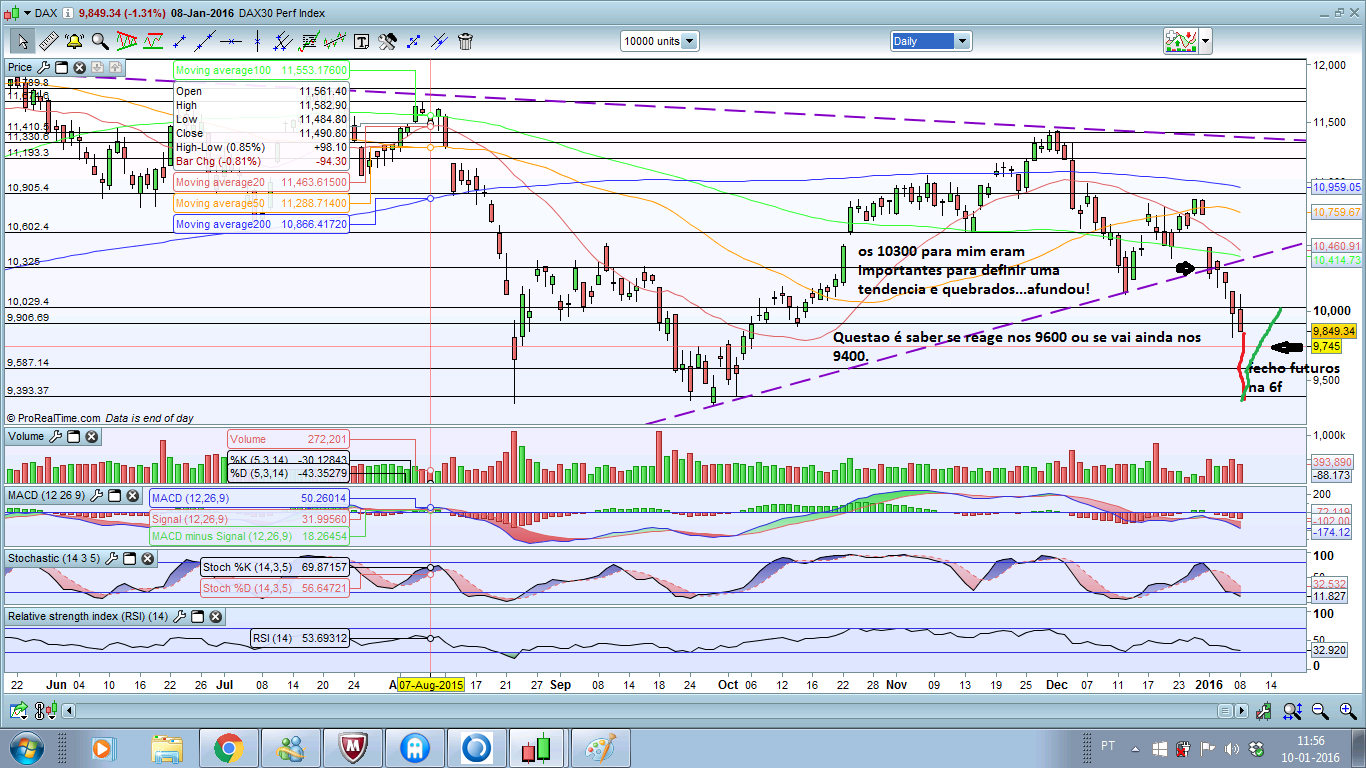Click the Moving average100 value label
The width and height of the screenshot is (1366, 768).
point(261,70)
